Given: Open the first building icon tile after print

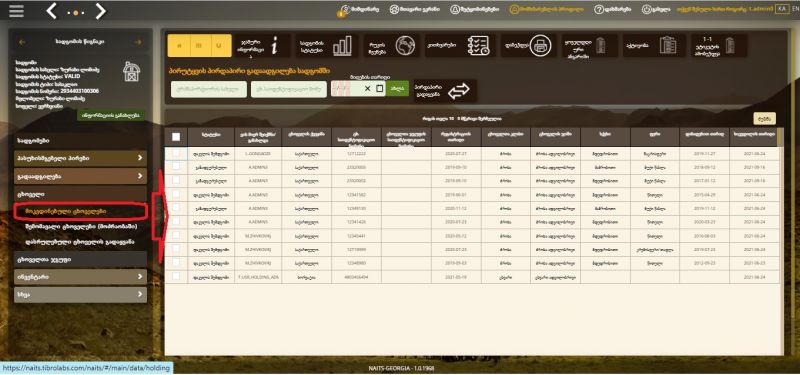Looking at the screenshot, I should click(x=589, y=45).
